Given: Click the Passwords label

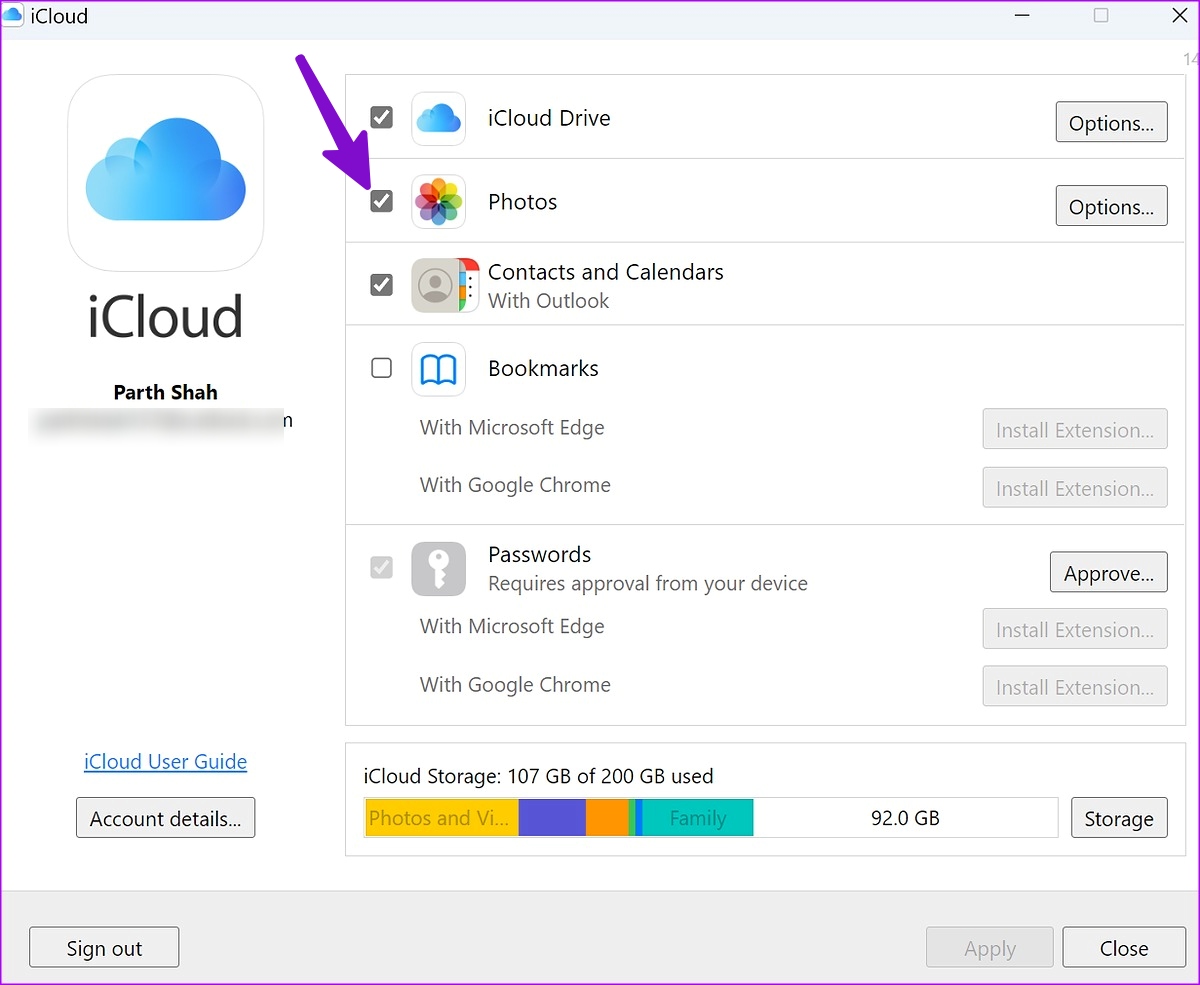Looking at the screenshot, I should (540, 554).
